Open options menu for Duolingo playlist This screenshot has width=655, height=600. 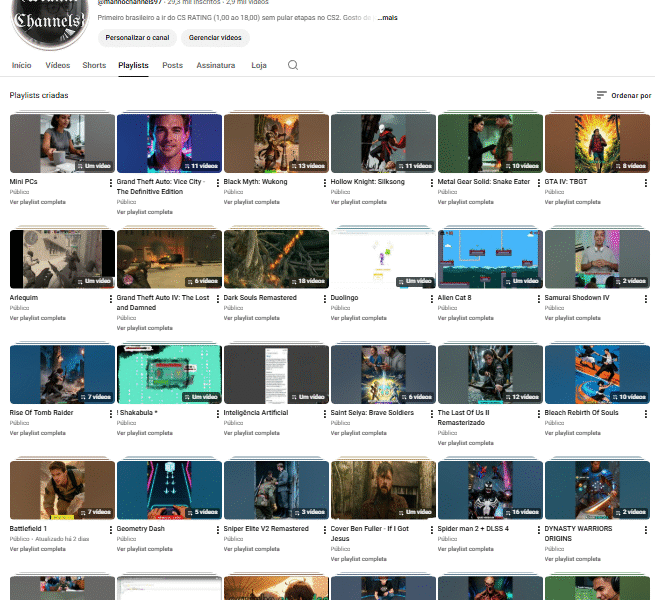pyautogui.click(x=432, y=299)
